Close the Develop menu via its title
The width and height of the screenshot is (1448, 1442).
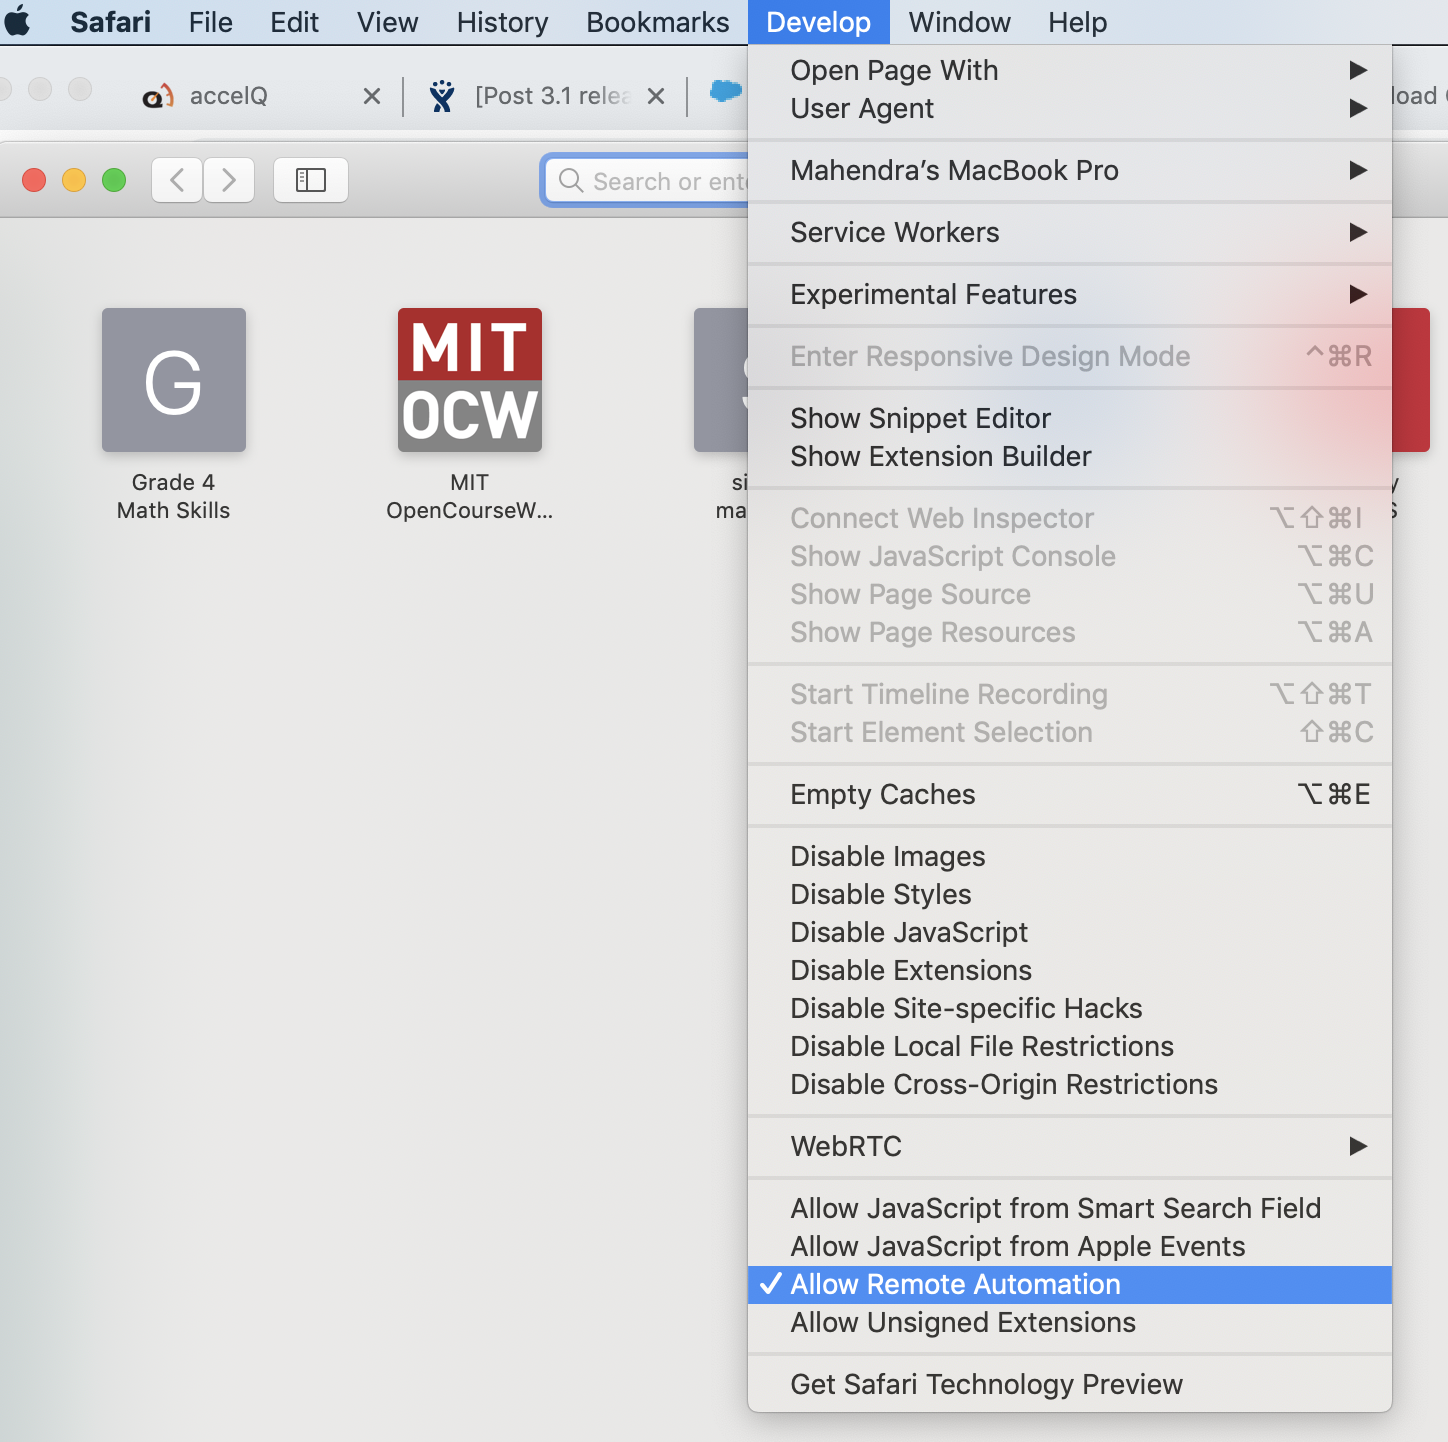pyautogui.click(x=818, y=22)
